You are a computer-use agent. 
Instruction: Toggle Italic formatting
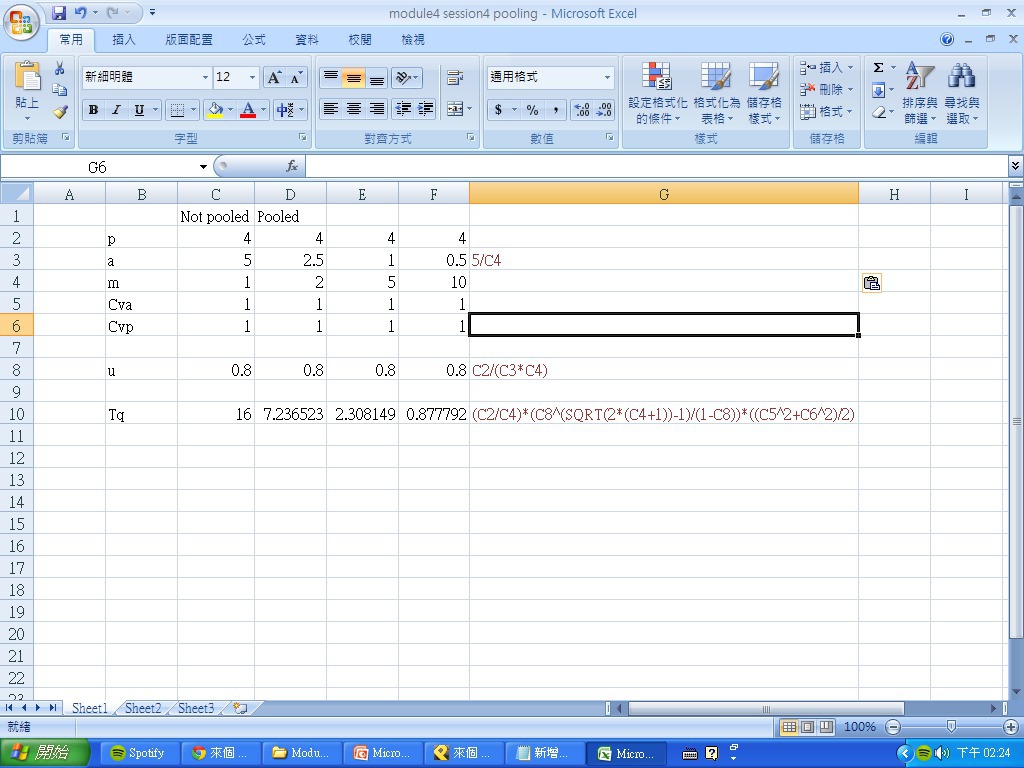pyautogui.click(x=116, y=110)
